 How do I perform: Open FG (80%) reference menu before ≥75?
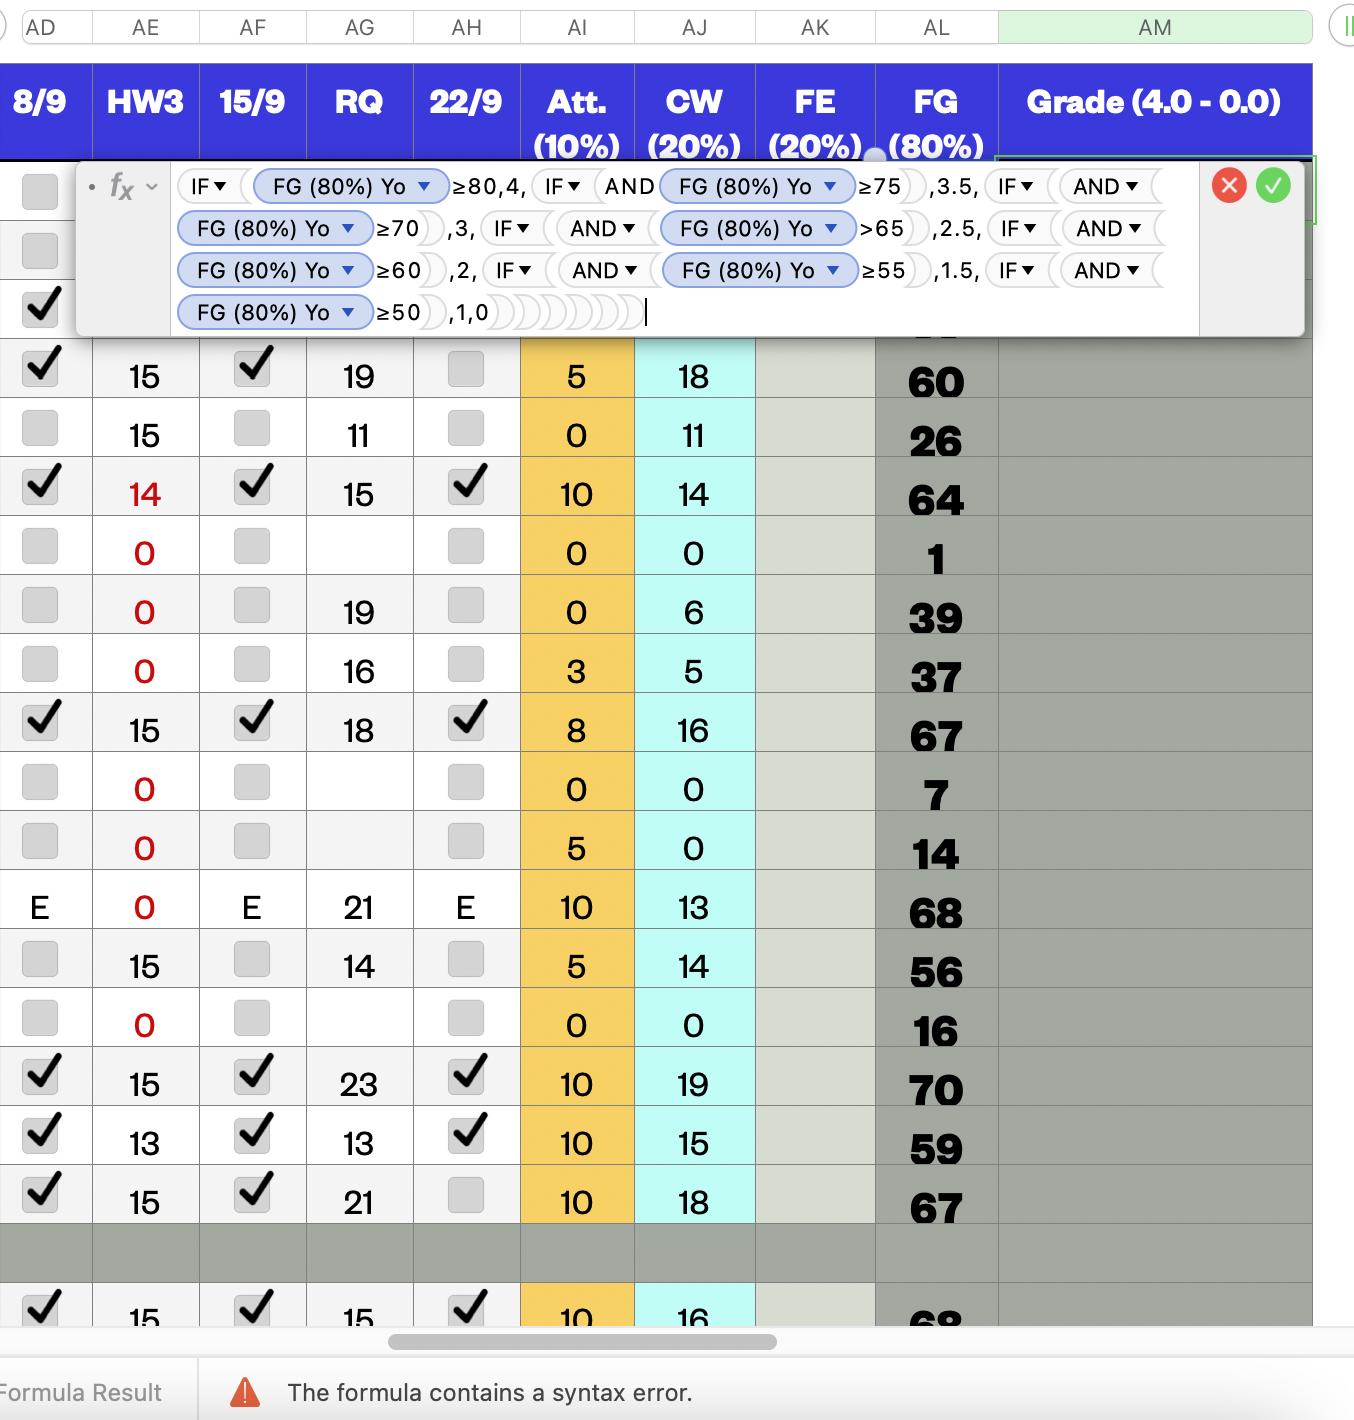pyautogui.click(x=831, y=186)
